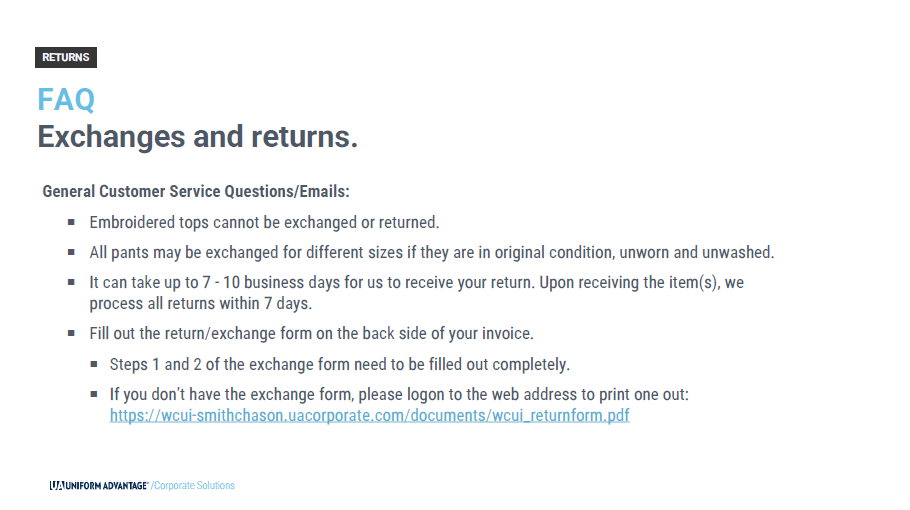This screenshot has width=910, height=510.
Task: Click the process all returns within 7 days line
Action: click(x=201, y=304)
